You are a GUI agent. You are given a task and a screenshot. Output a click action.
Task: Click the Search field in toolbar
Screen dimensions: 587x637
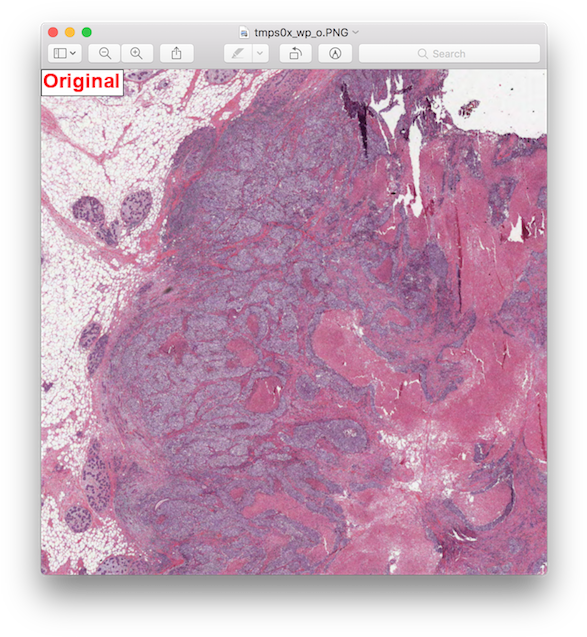pyautogui.click(x=449, y=53)
